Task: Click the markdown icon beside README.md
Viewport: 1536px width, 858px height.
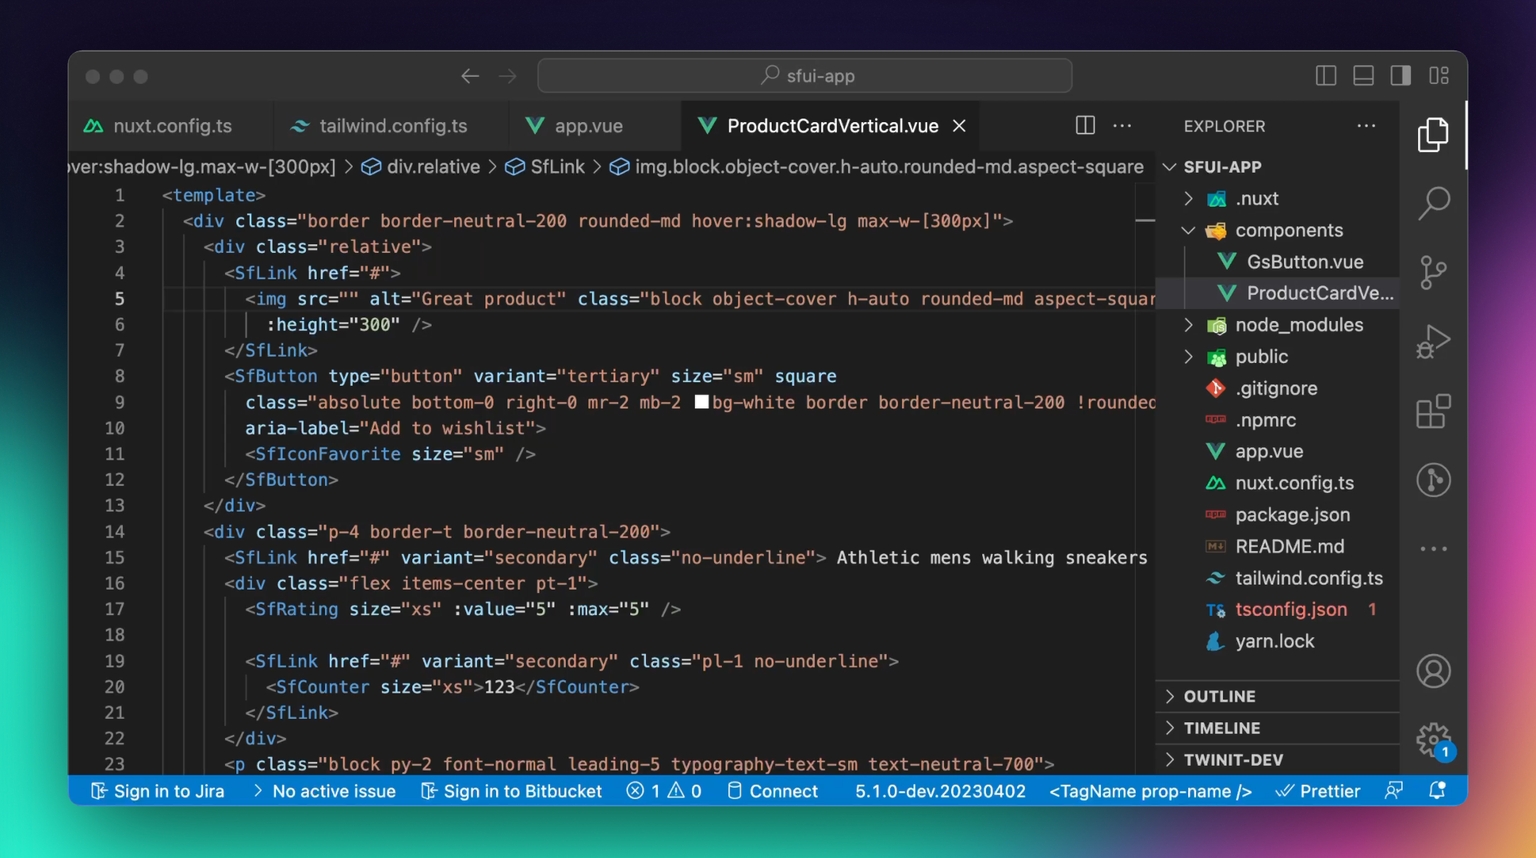Action: click(1215, 547)
